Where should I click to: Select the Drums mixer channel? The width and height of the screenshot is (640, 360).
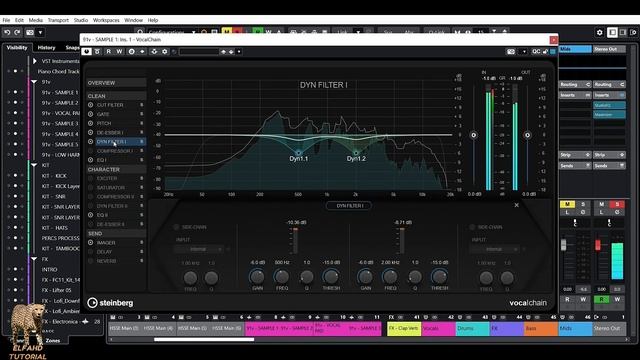472,329
